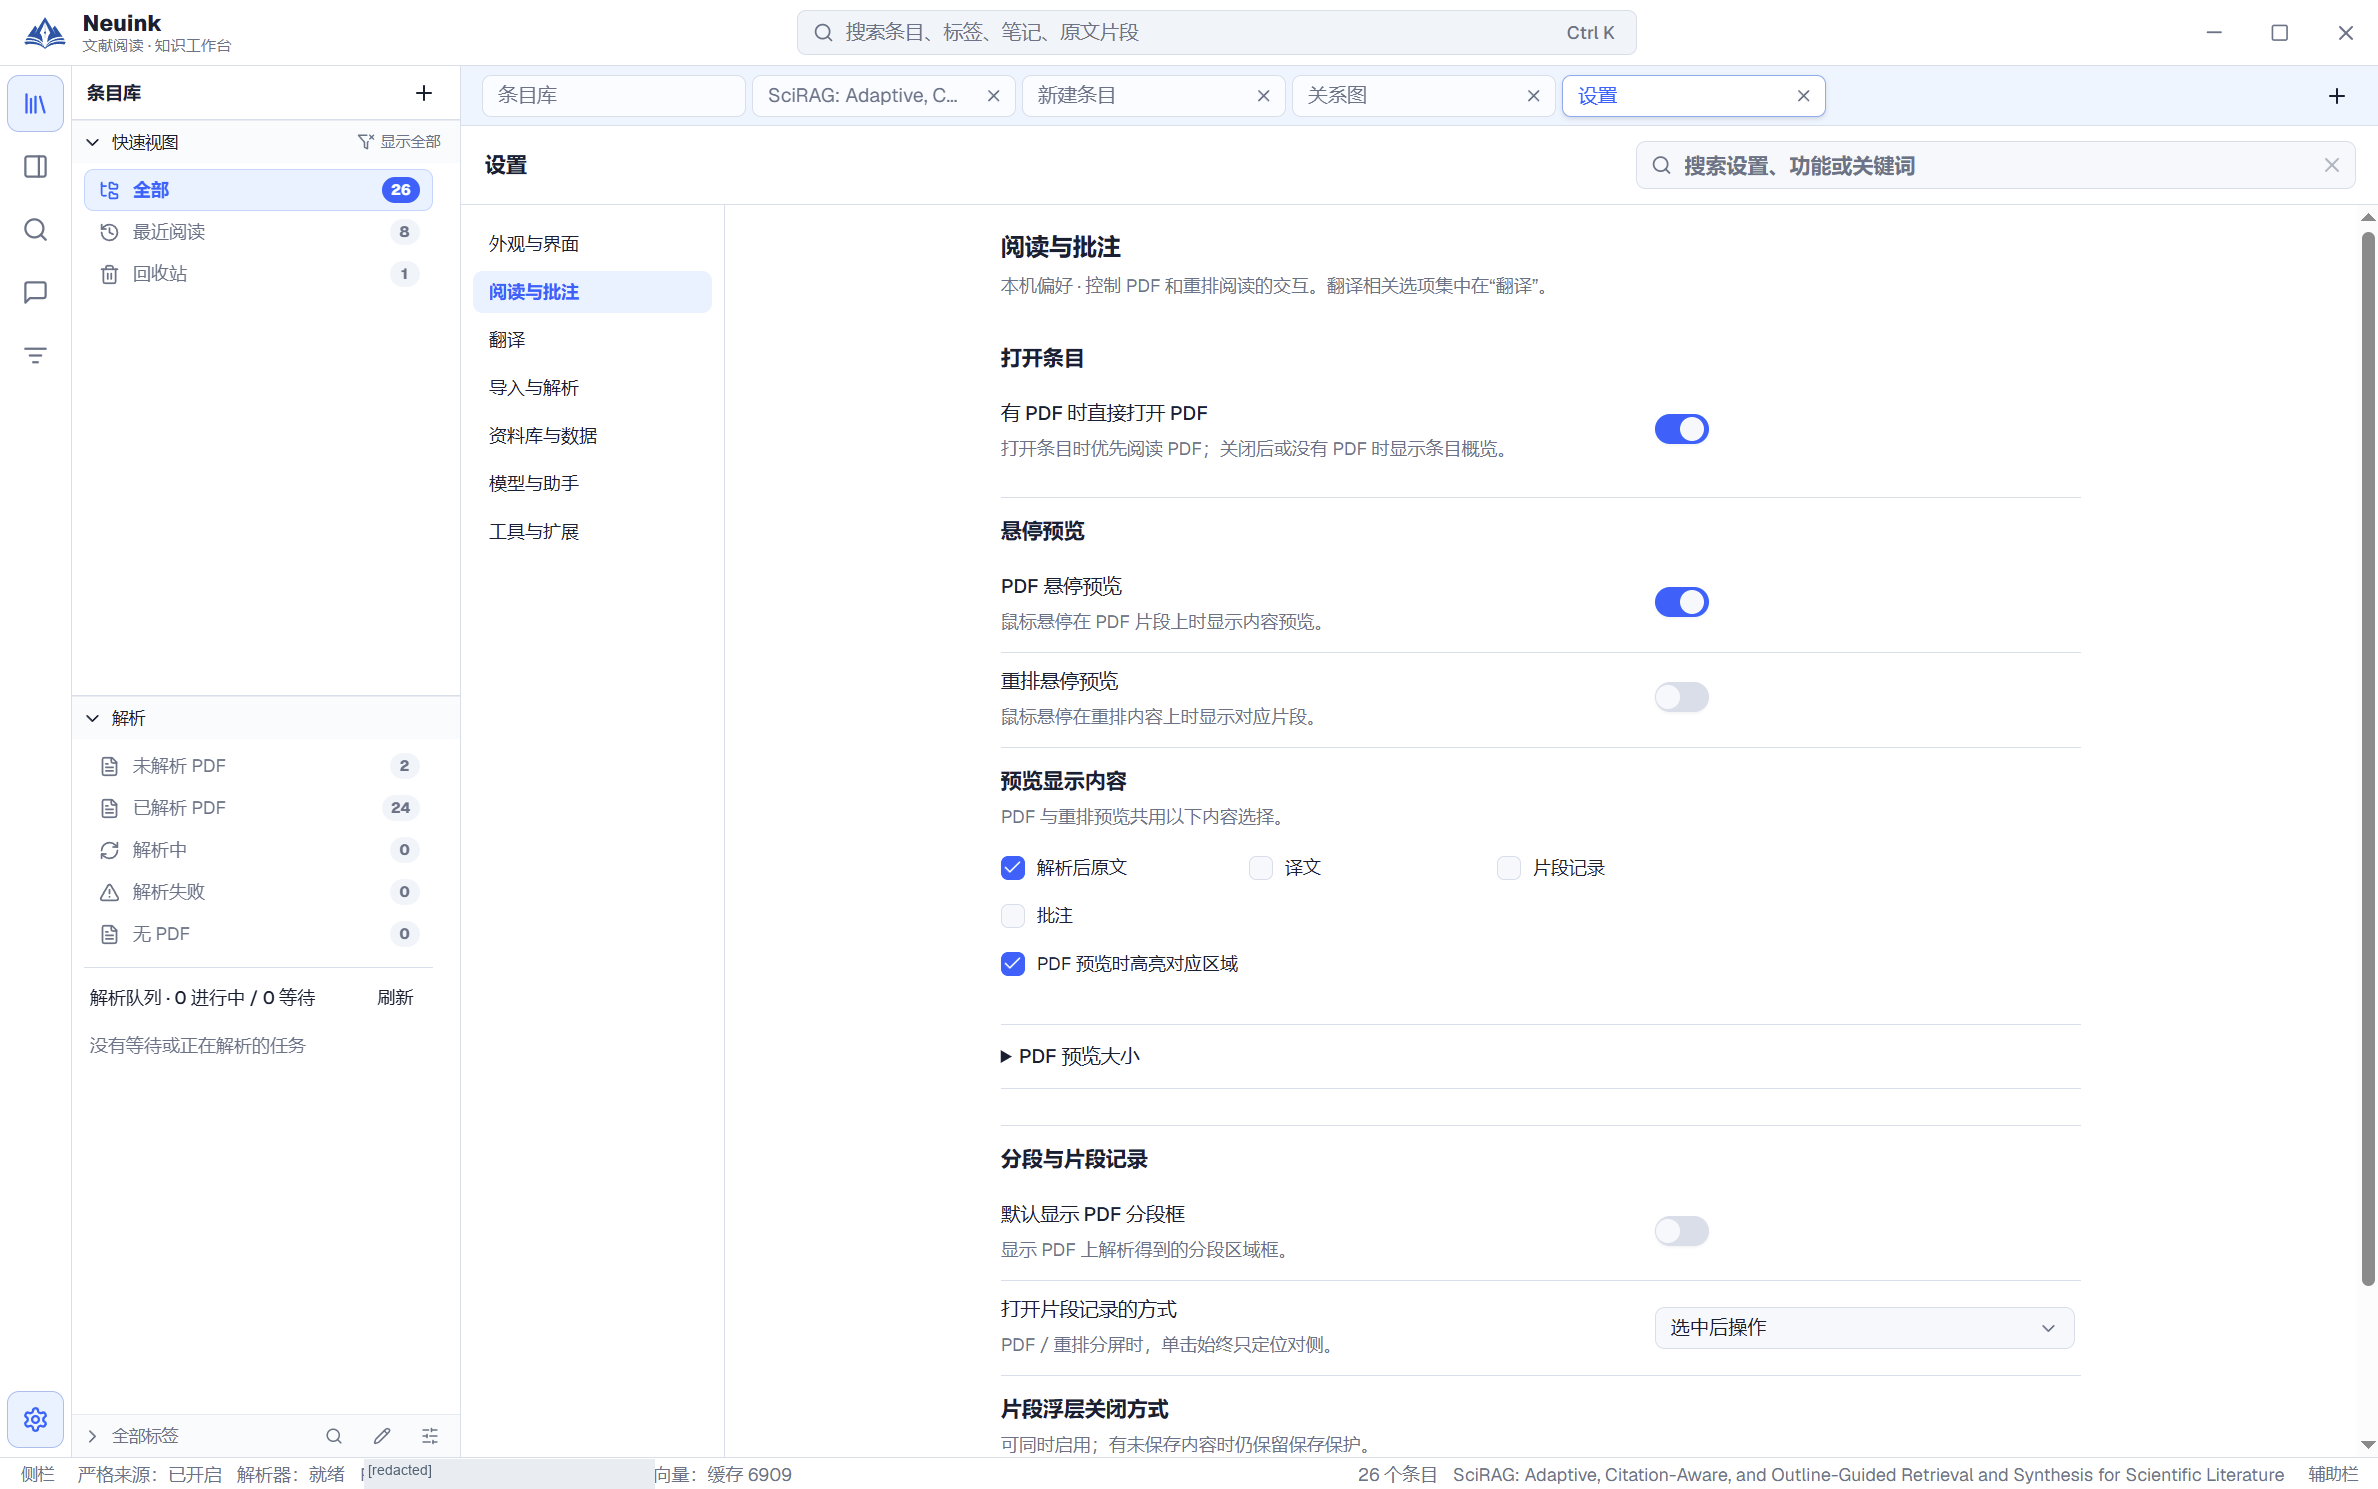Toggle 有 PDF 时直接打开 PDF switch
The width and height of the screenshot is (2378, 1489).
tap(1681, 429)
